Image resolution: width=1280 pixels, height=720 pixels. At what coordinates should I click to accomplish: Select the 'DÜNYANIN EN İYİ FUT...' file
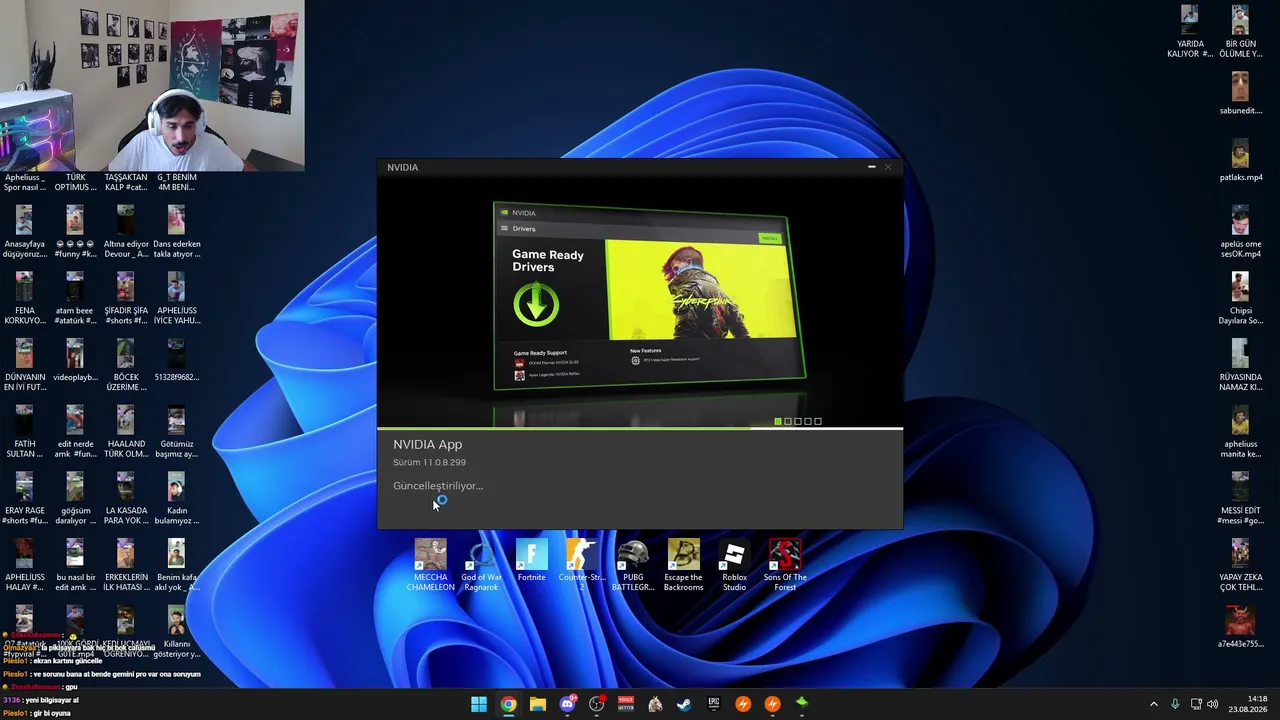24,365
